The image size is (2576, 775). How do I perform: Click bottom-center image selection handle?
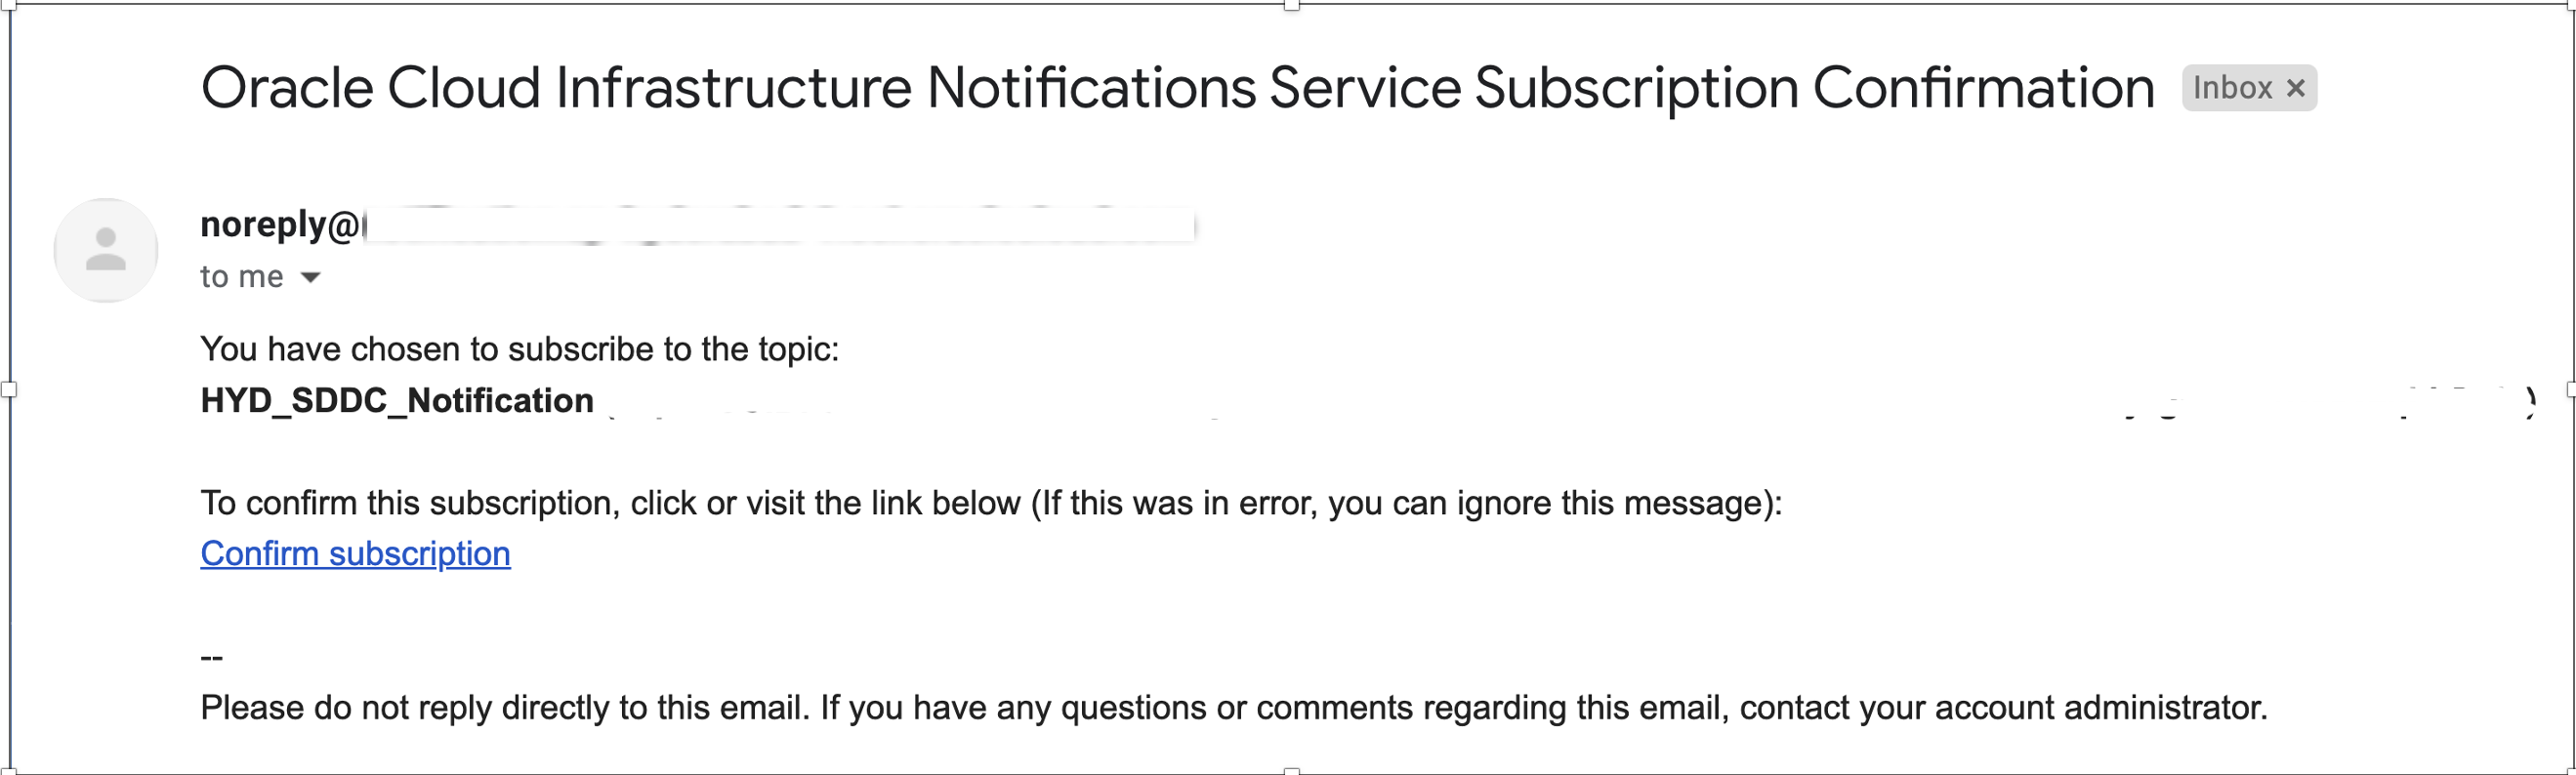[1292, 771]
